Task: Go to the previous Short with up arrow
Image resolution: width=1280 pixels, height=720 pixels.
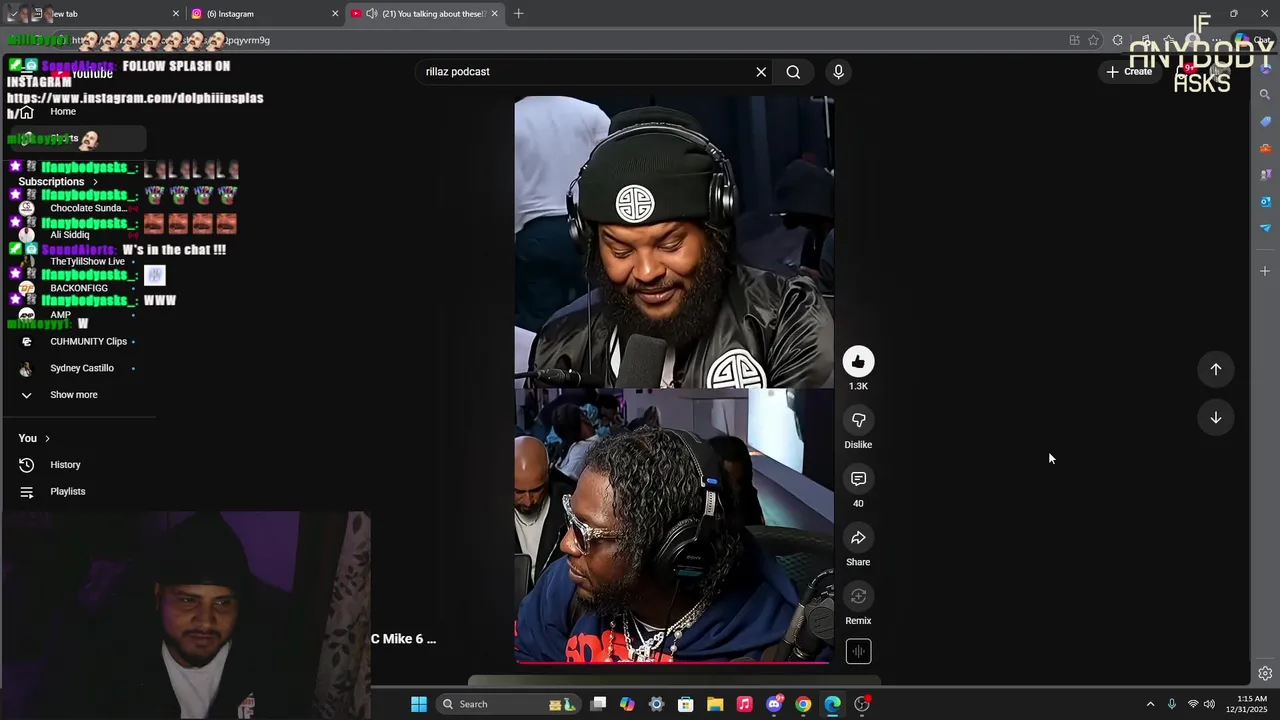Action: click(x=1216, y=369)
